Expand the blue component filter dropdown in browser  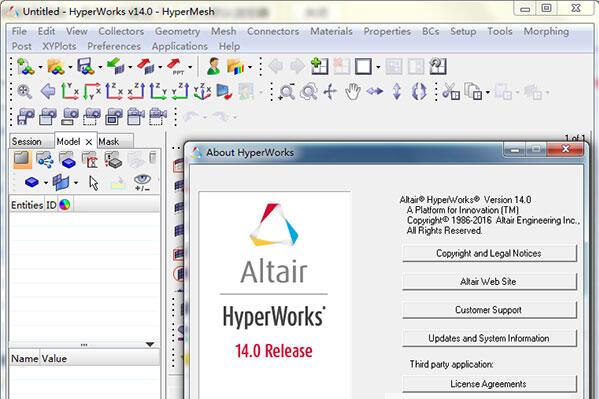coord(46,183)
